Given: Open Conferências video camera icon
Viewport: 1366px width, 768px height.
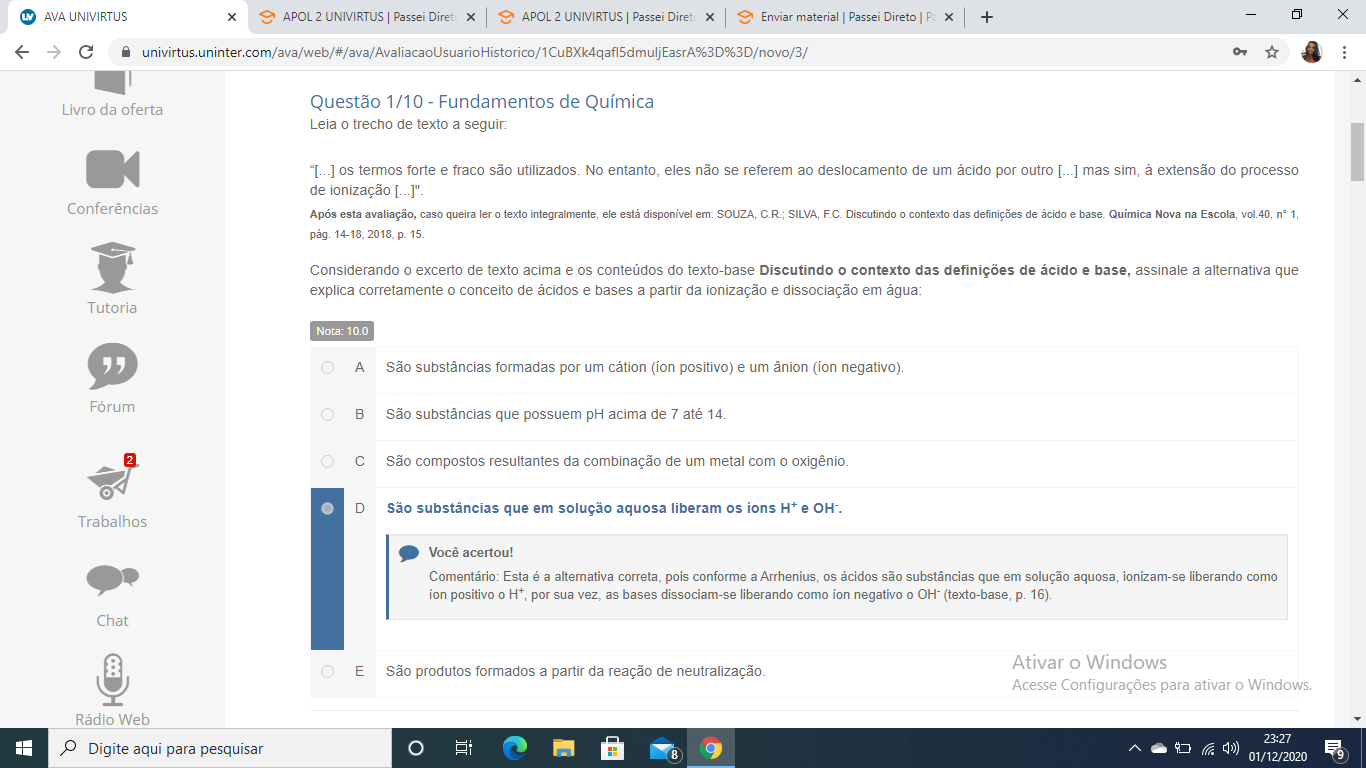Looking at the screenshot, I should (112, 169).
